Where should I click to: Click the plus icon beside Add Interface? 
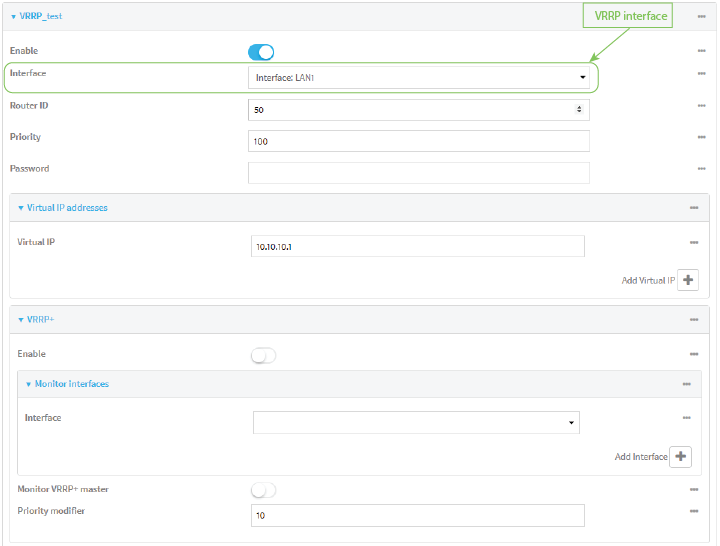[x=680, y=456]
